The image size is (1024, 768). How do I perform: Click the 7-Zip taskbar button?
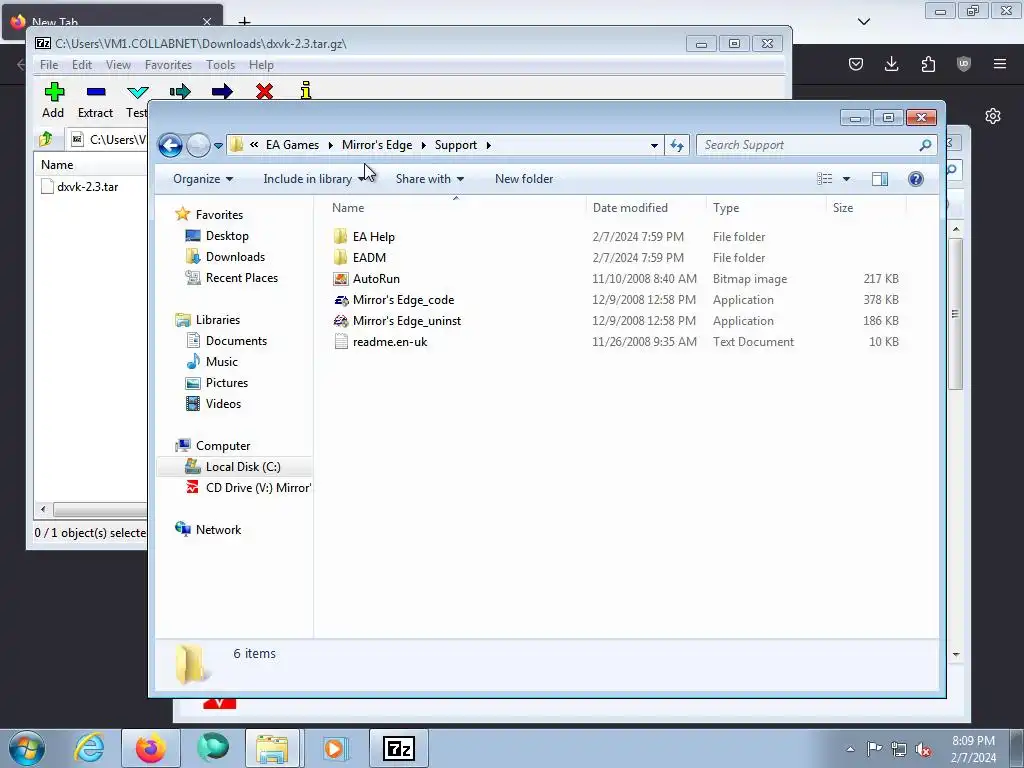coord(399,748)
